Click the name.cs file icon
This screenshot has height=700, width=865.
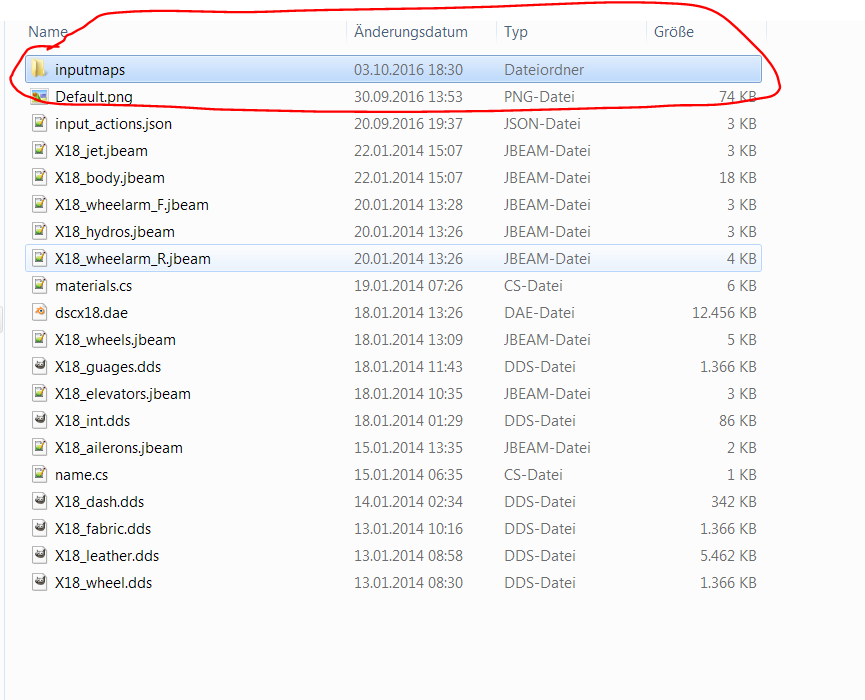point(39,474)
